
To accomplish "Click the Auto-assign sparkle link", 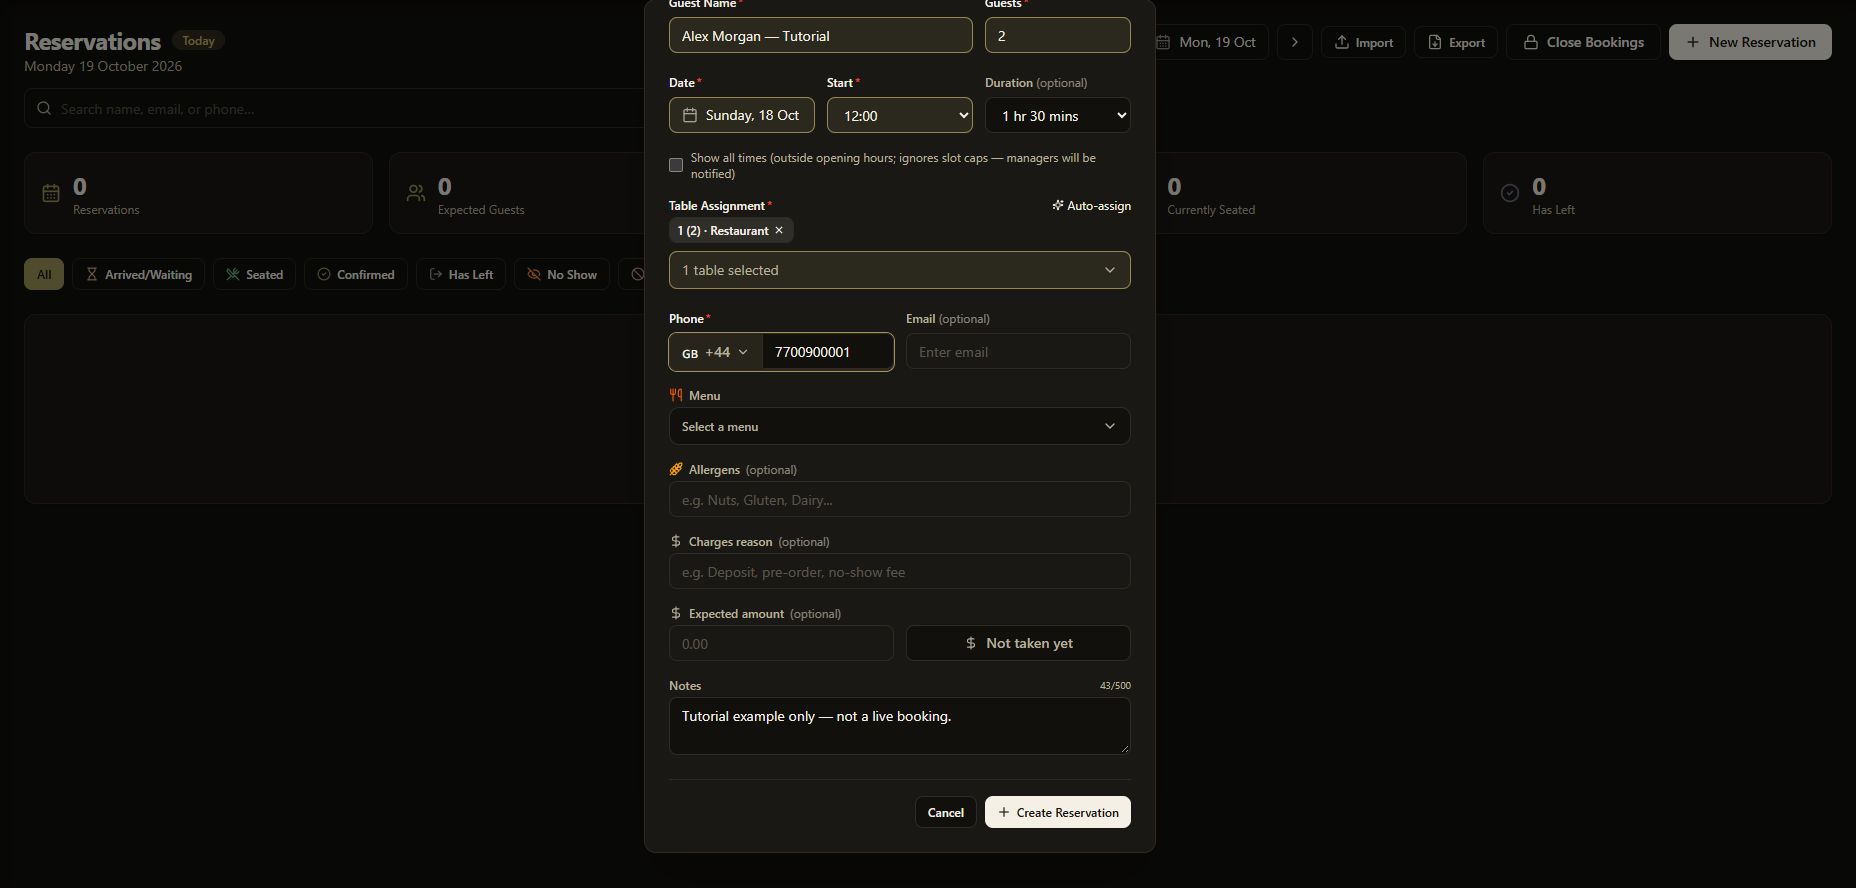I will 1091,205.
